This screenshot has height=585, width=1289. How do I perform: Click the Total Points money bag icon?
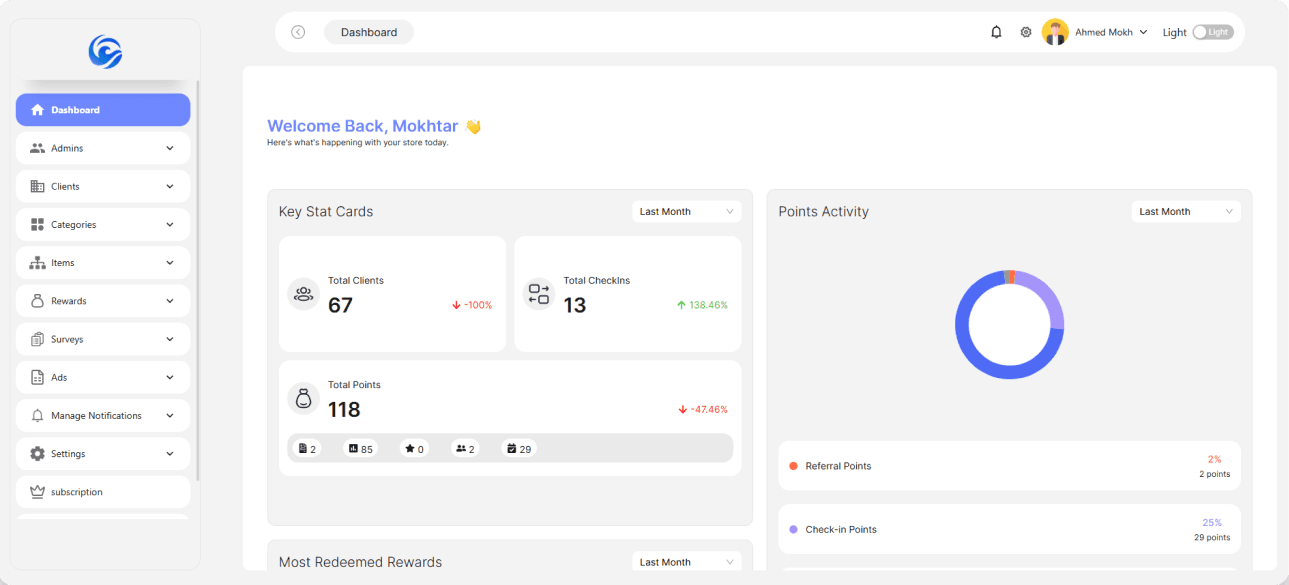coord(304,398)
